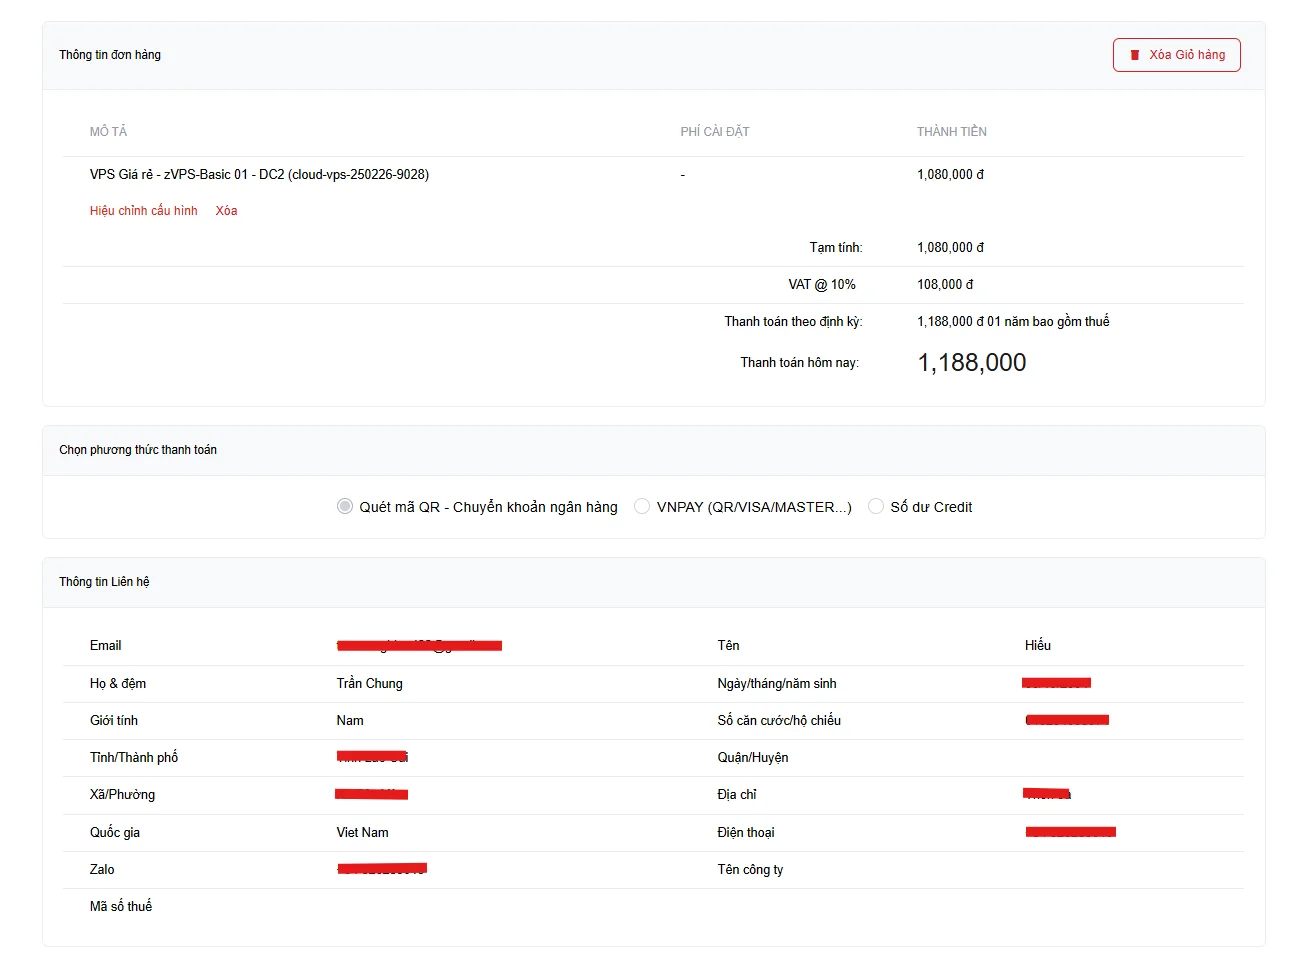Screen dimensions: 1306x958
Task: Click 'Ngày/tháng/năm sinh' label
Action: (777, 684)
